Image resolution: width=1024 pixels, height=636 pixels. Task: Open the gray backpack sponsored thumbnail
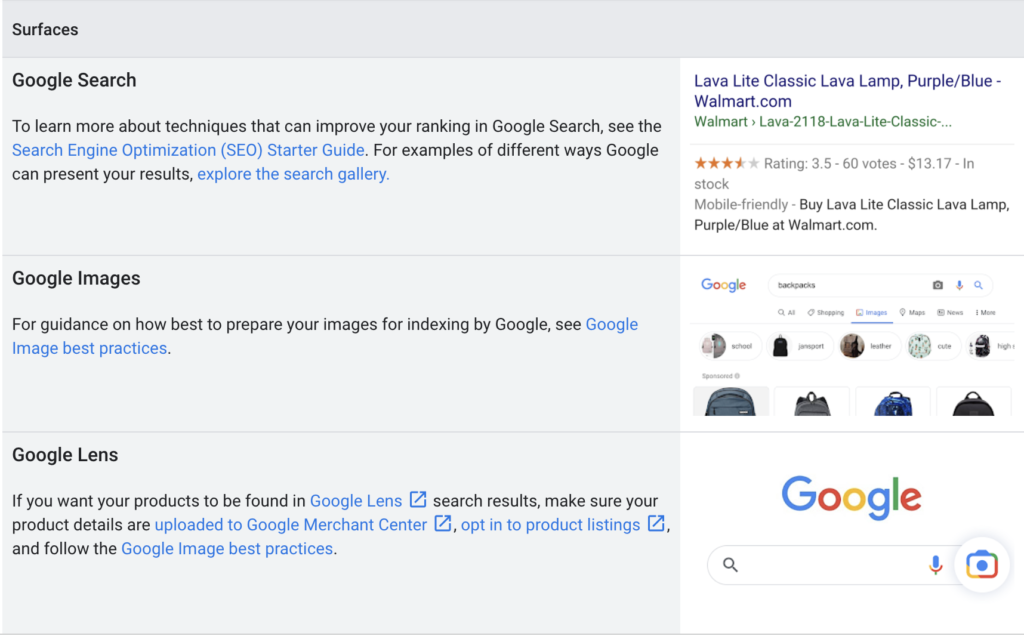pyautogui.click(x=812, y=401)
